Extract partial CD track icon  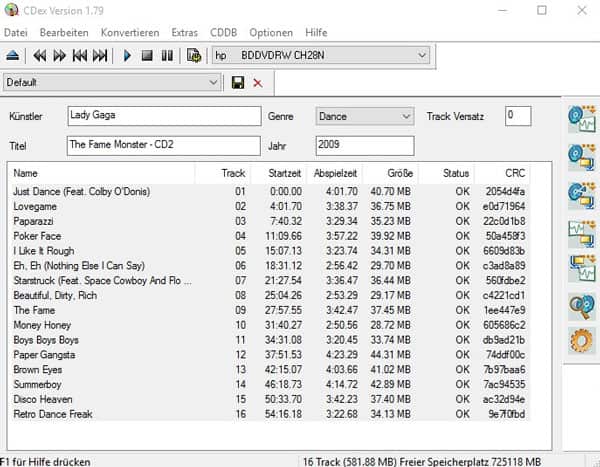pyautogui.click(x=582, y=195)
